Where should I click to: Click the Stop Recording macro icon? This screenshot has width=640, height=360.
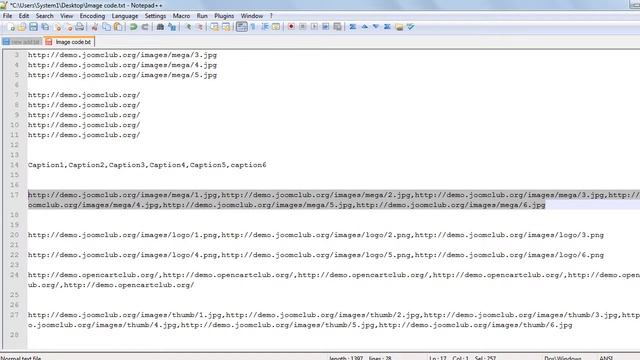[302, 27]
